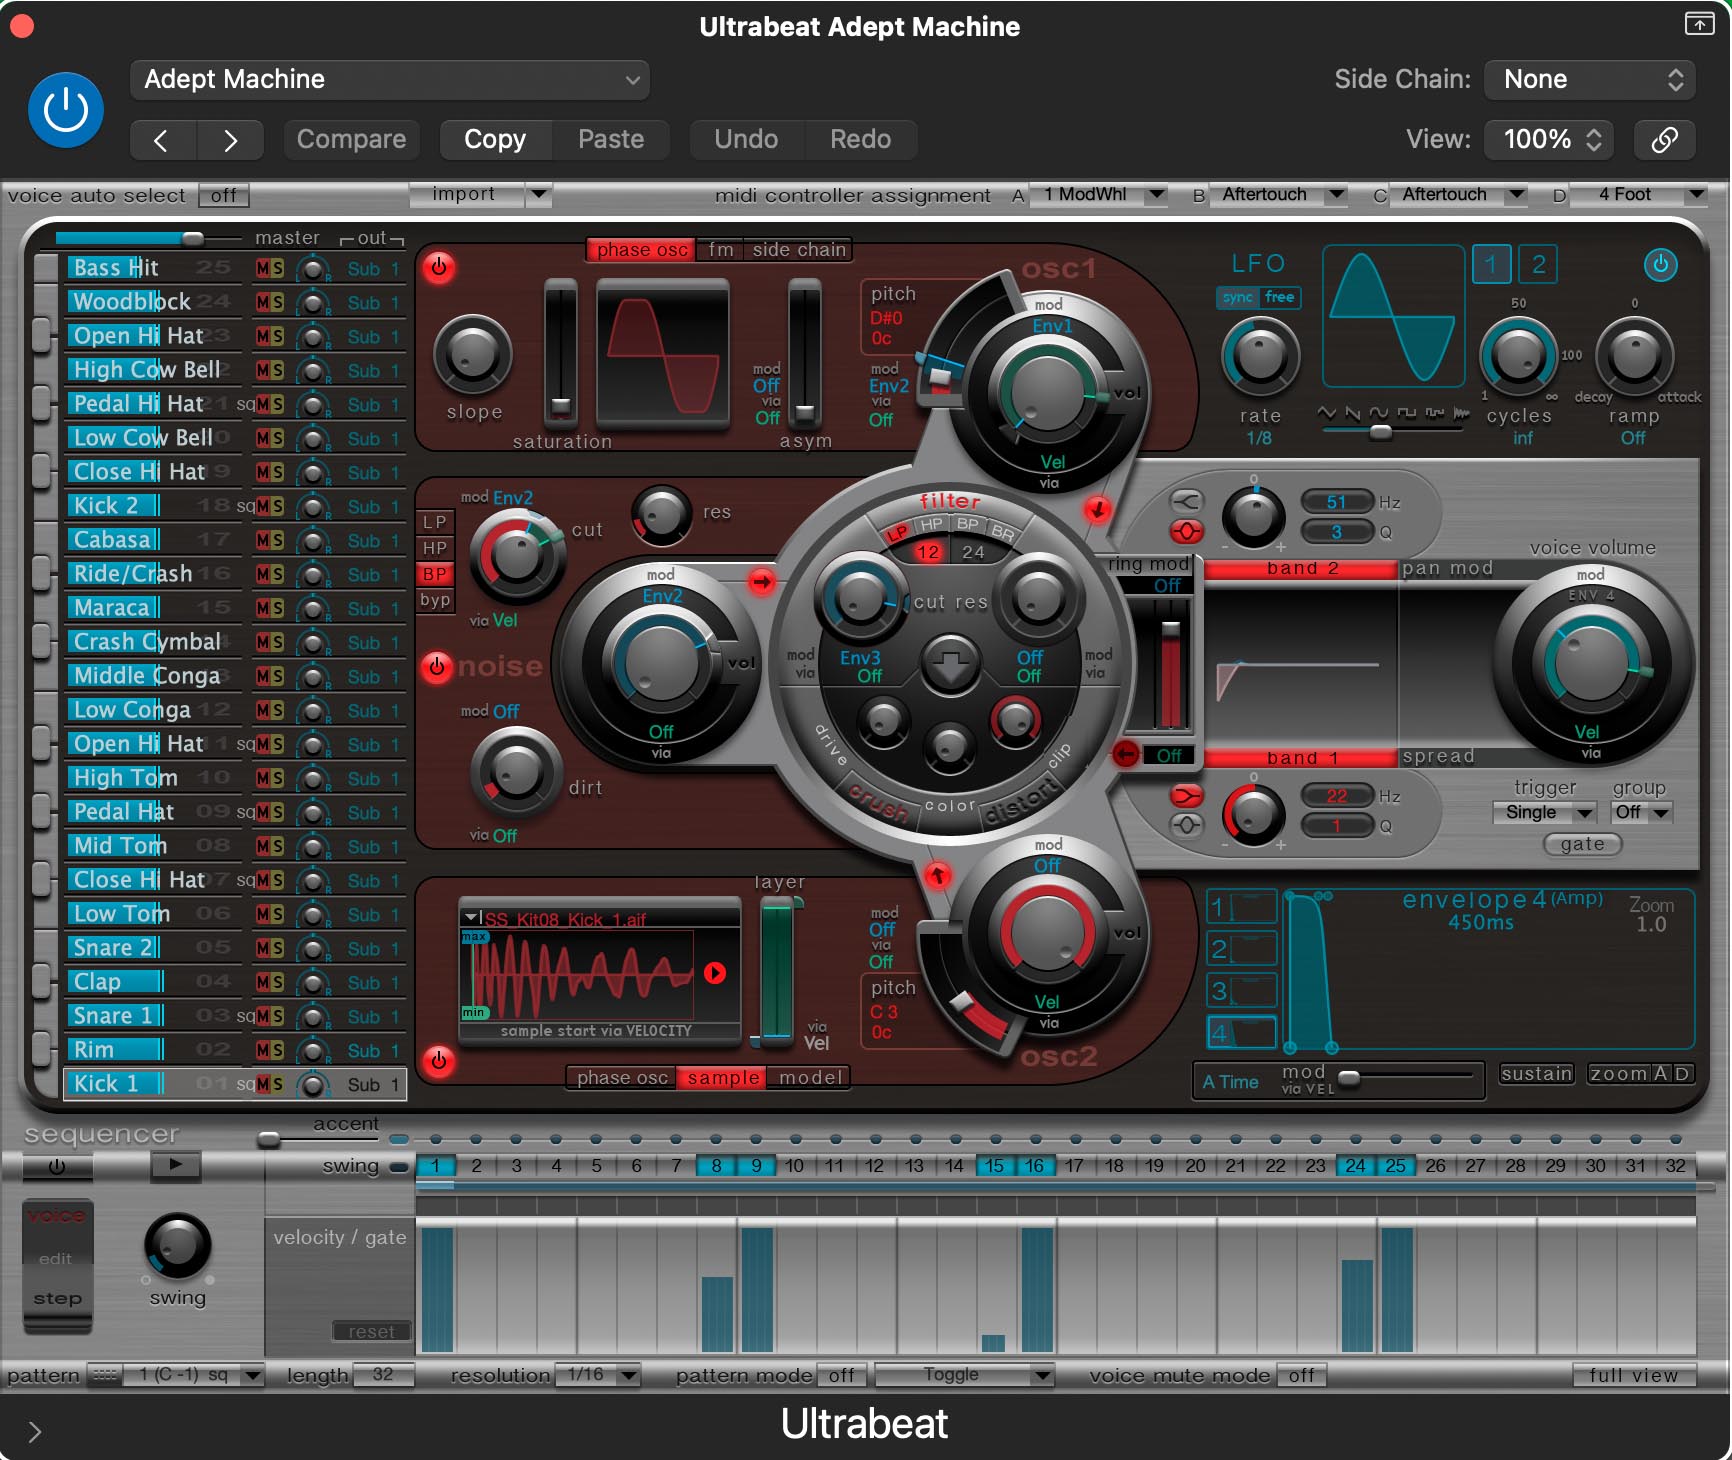Toggle oscillator 2 power button
The height and width of the screenshot is (1460, 1732).
point(438,1061)
